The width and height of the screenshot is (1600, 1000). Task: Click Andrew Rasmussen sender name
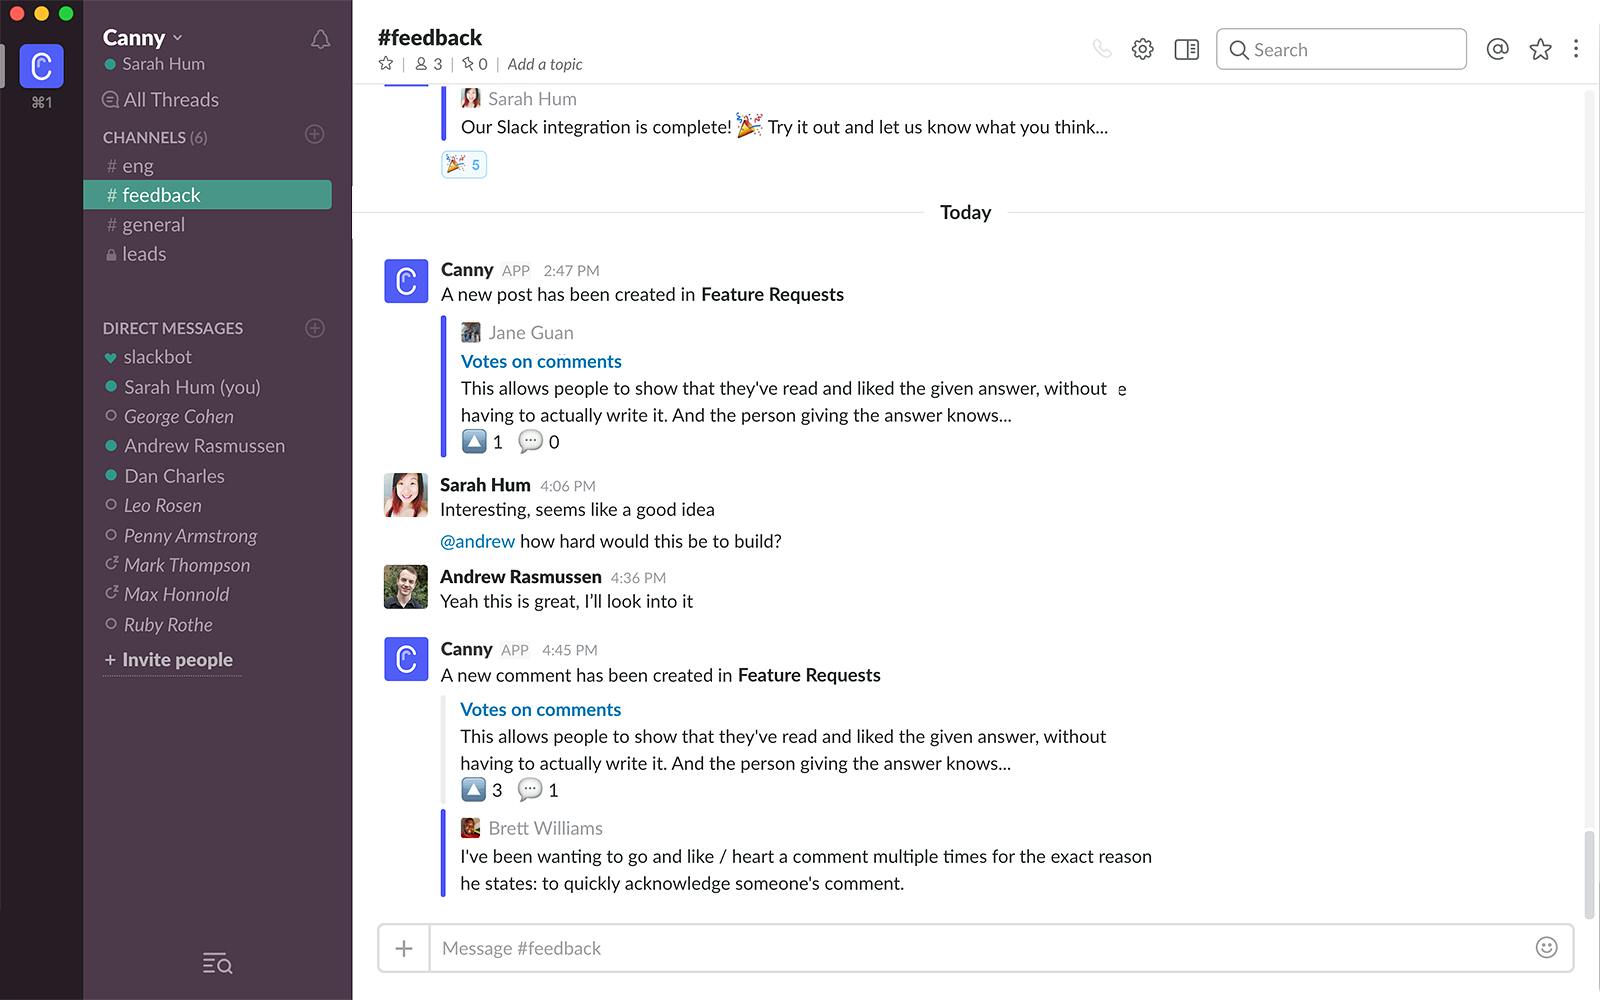[x=521, y=577]
